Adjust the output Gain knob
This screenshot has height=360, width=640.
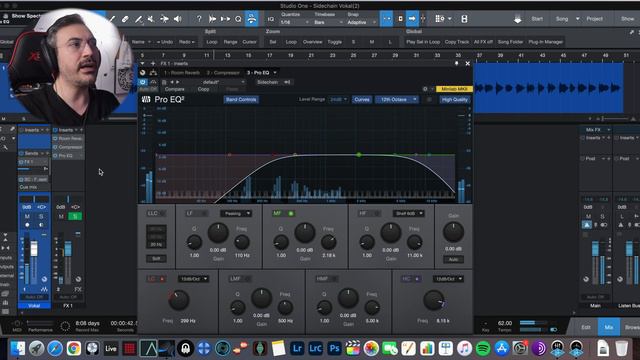click(453, 232)
